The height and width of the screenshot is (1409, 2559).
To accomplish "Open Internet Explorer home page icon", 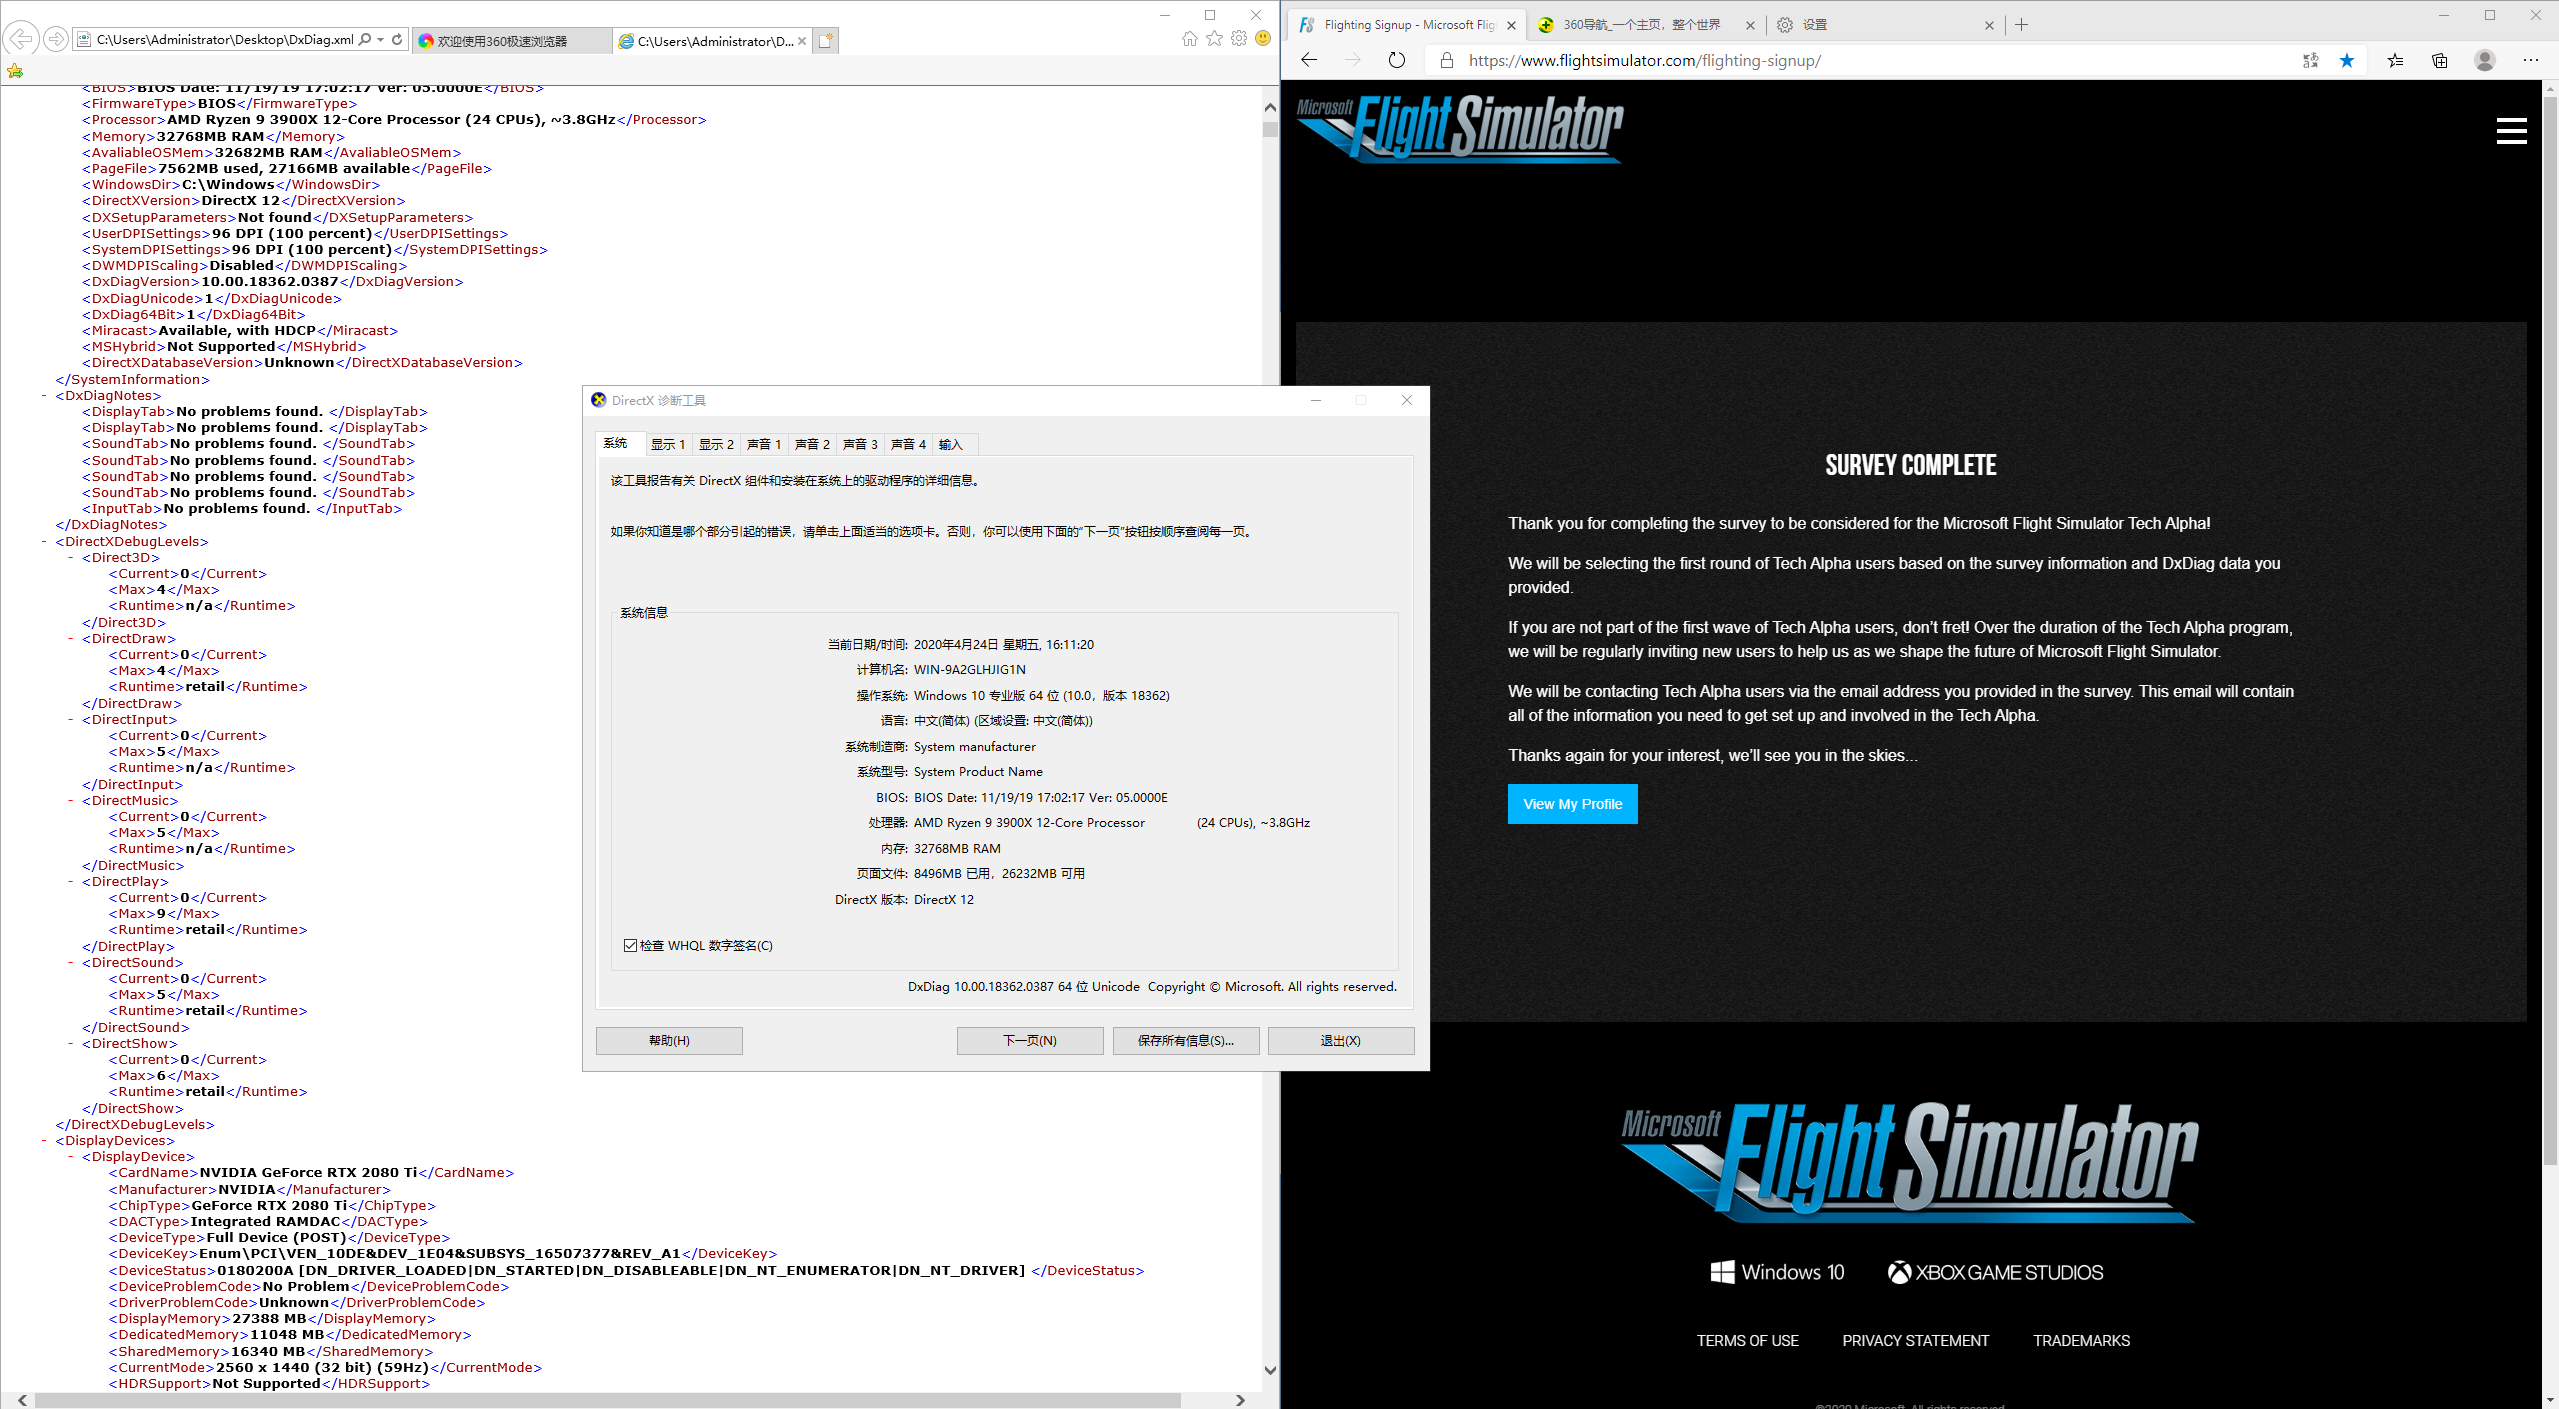I will pyautogui.click(x=1189, y=38).
